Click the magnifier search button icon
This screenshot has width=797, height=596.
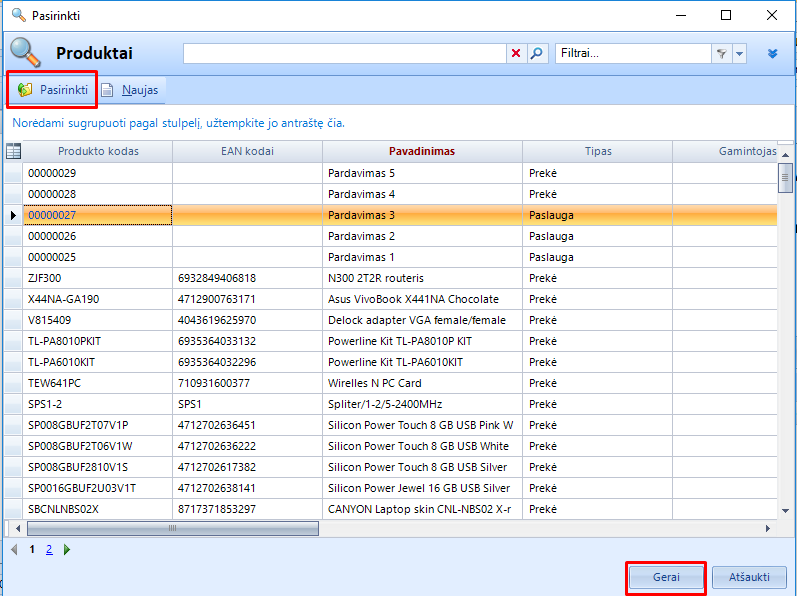(x=537, y=54)
